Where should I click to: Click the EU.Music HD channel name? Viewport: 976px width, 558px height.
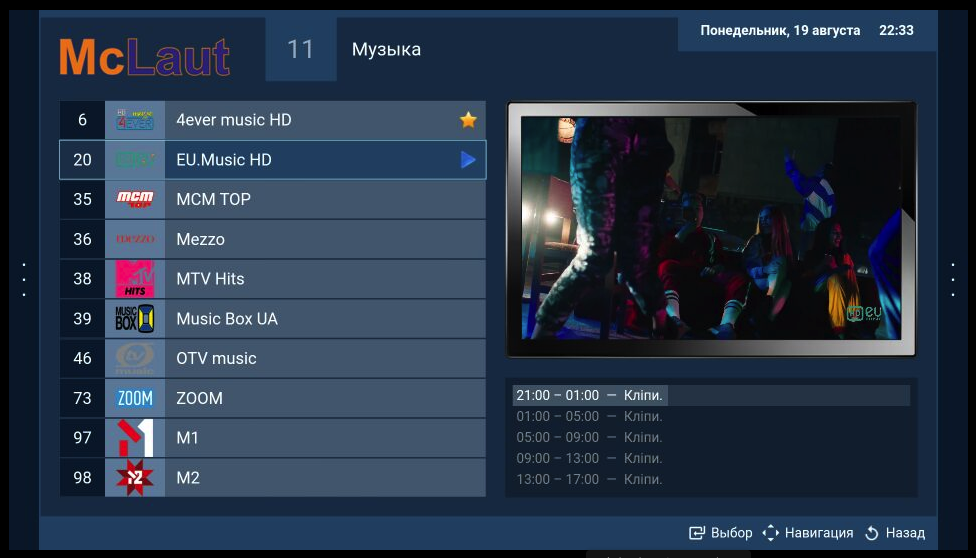click(x=223, y=159)
